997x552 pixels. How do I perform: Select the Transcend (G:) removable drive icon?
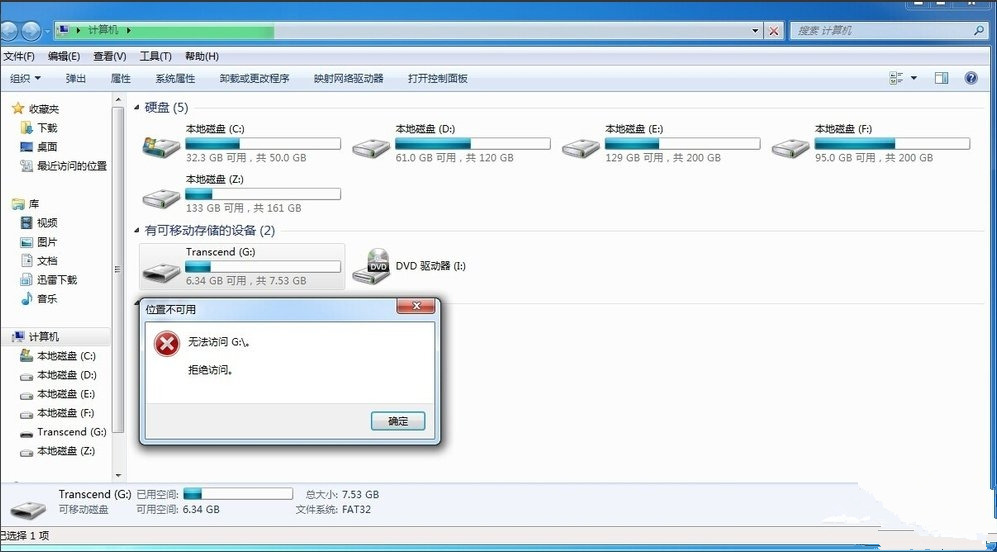(x=161, y=271)
